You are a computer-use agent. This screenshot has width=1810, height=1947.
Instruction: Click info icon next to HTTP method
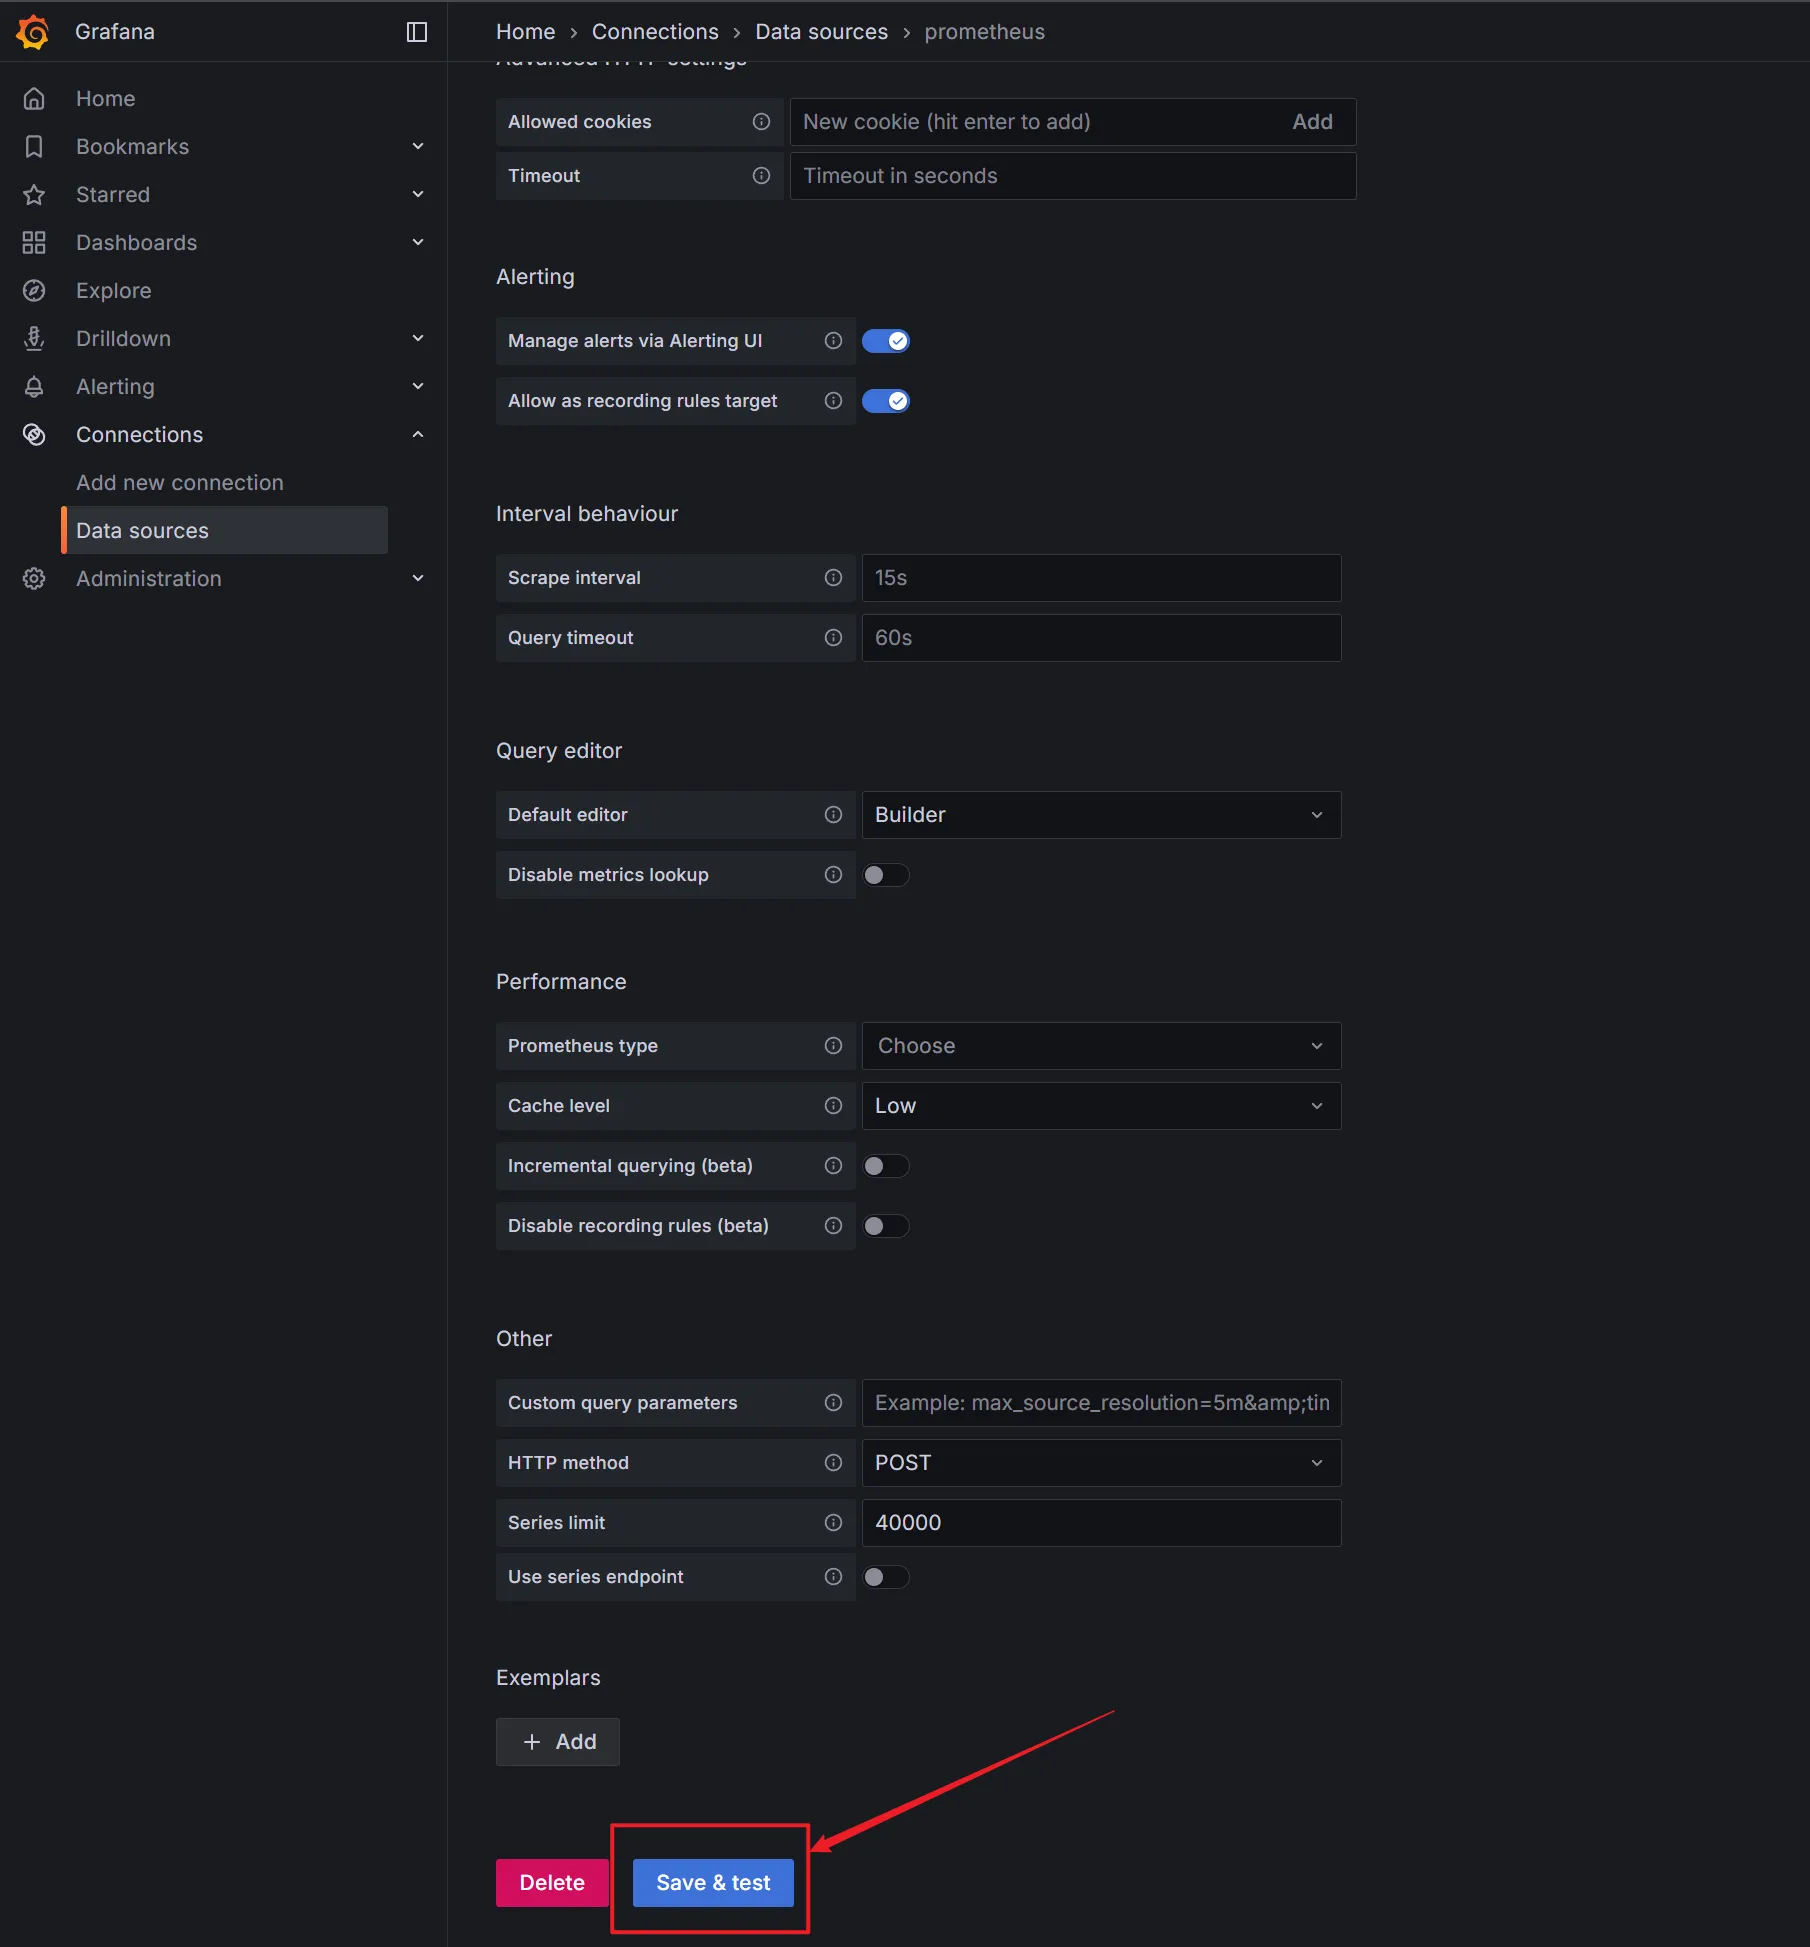click(833, 1462)
